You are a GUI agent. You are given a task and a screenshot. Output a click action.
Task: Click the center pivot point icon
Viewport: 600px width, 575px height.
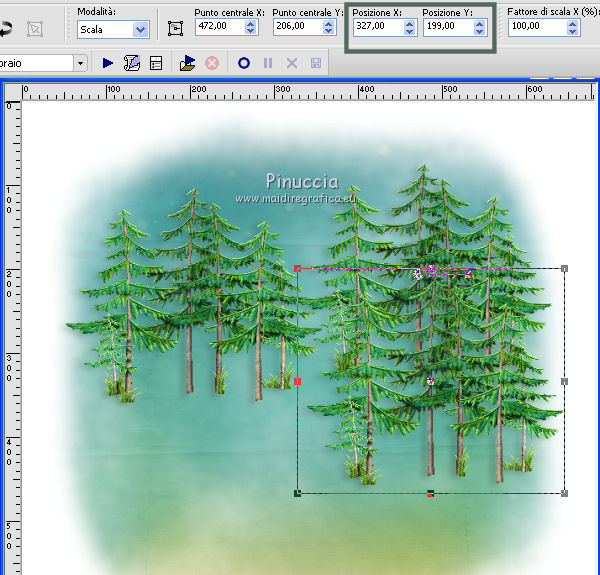(x=176, y=29)
